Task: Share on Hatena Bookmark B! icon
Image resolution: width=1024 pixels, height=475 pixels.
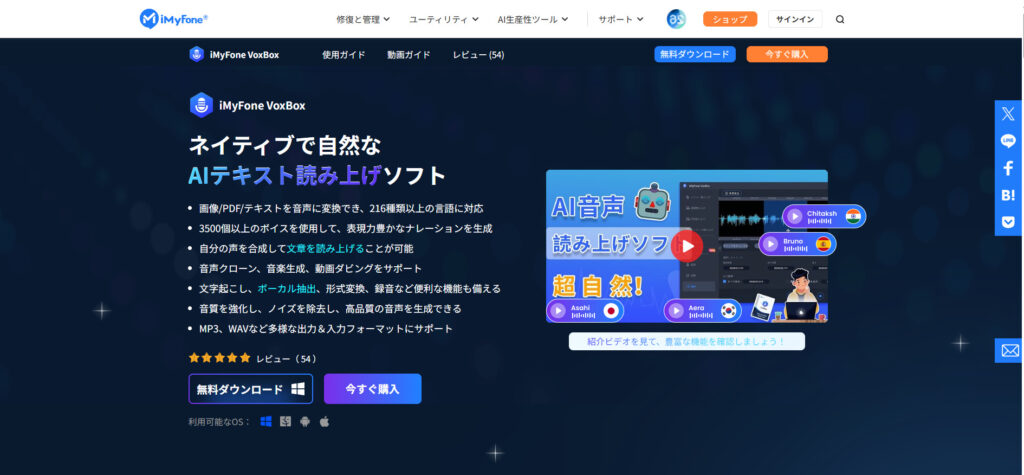Action: [1008, 195]
